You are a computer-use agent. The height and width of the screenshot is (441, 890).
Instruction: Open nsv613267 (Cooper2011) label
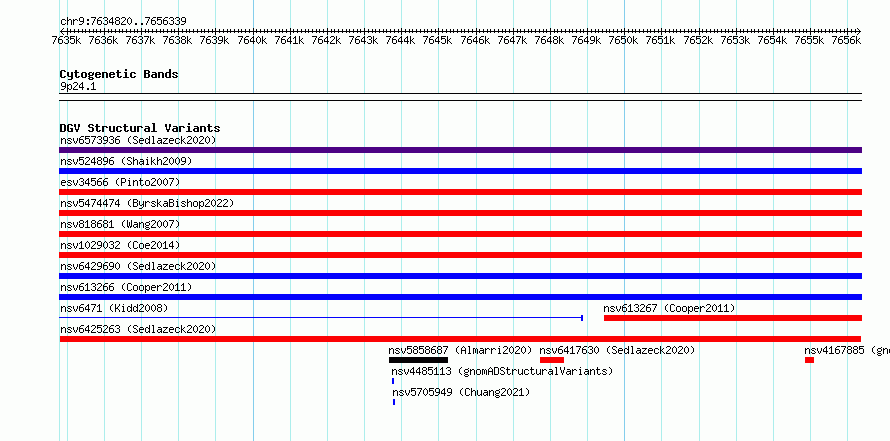pyautogui.click(x=669, y=308)
